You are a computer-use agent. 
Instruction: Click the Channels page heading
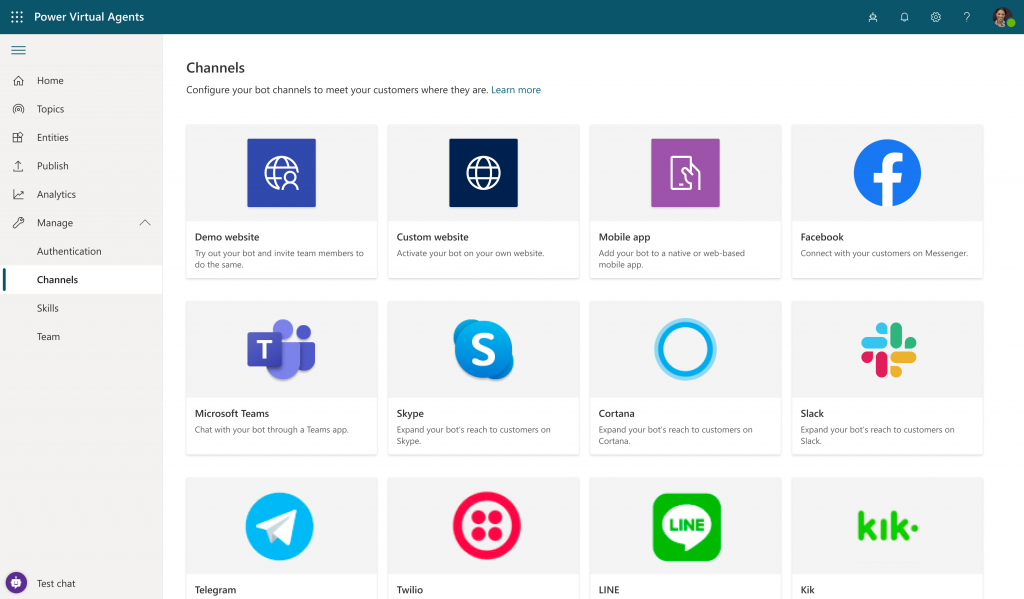click(x=216, y=68)
